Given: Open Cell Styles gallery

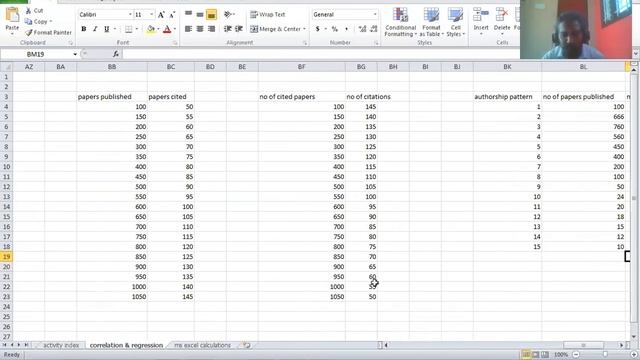Looking at the screenshot, I should click(456, 22).
